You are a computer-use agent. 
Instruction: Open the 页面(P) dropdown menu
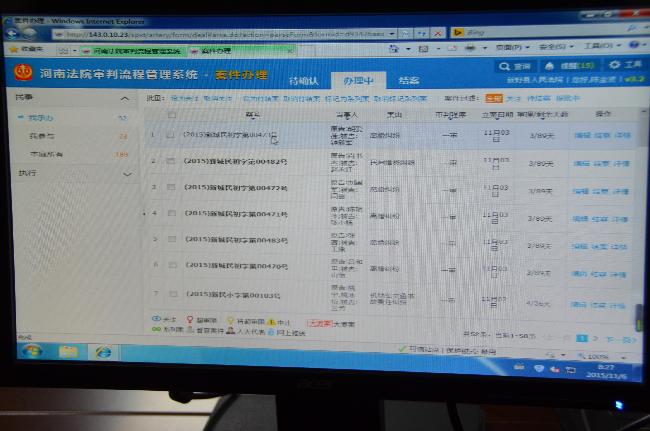(513, 47)
